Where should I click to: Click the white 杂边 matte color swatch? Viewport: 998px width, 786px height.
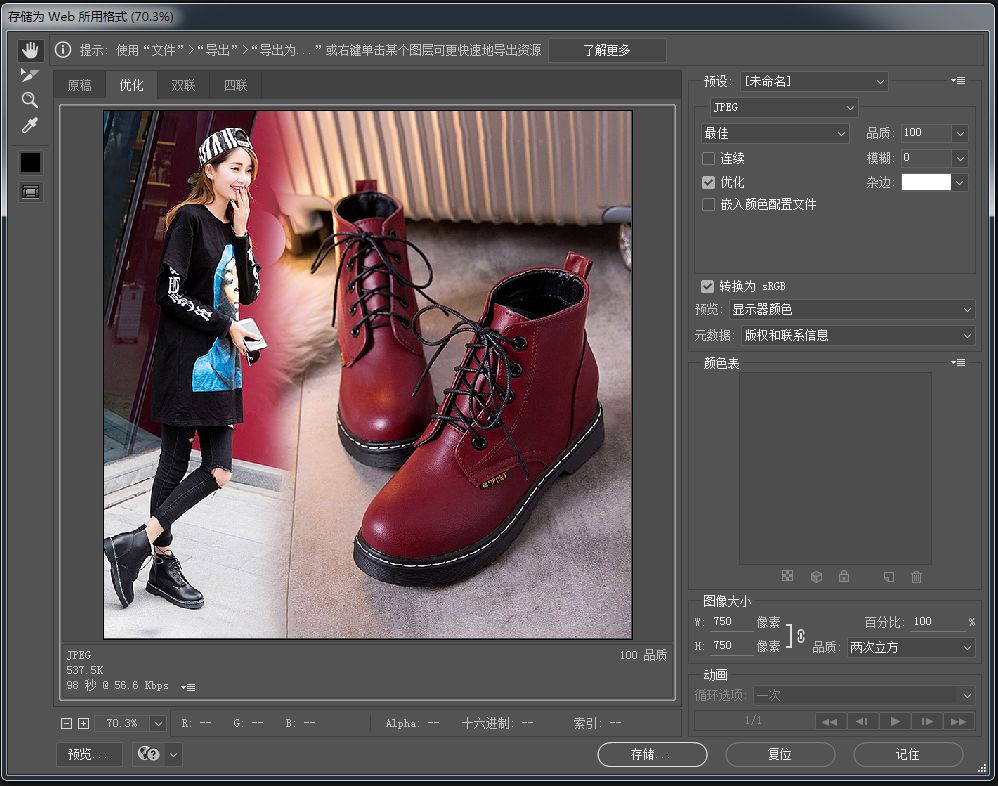coord(926,183)
